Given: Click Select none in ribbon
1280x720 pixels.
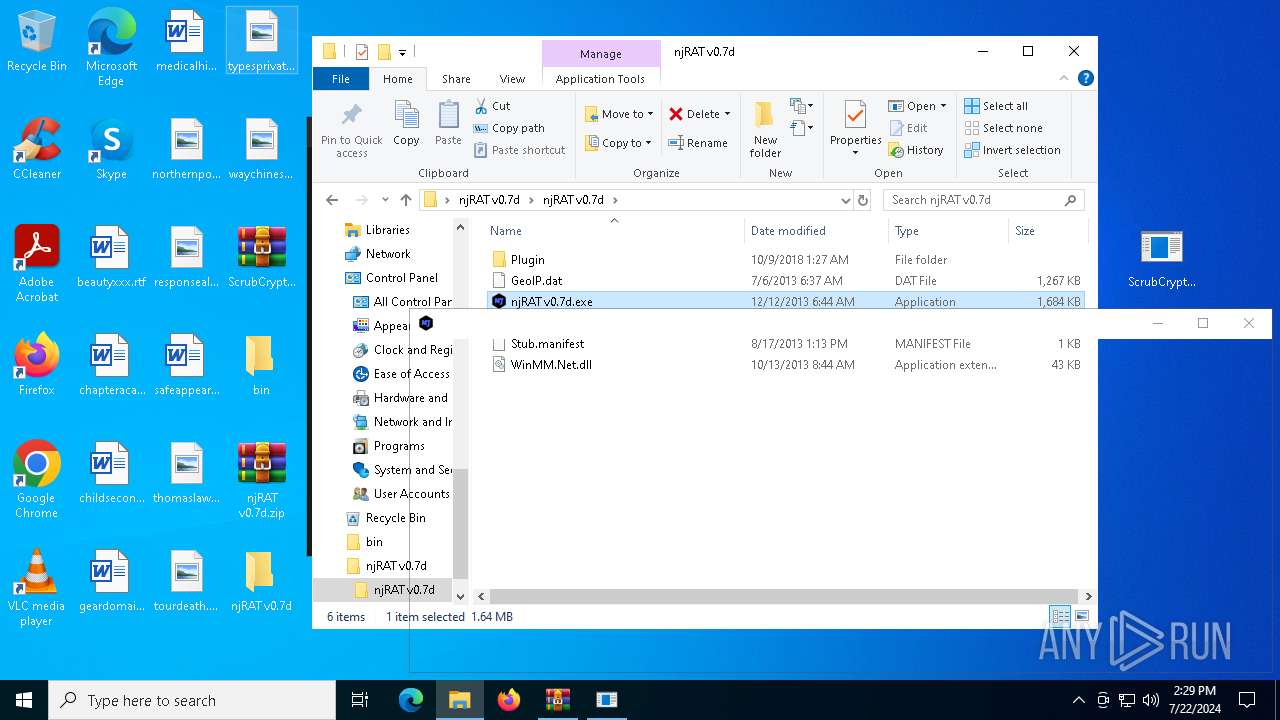Looking at the screenshot, I should point(1003,128).
